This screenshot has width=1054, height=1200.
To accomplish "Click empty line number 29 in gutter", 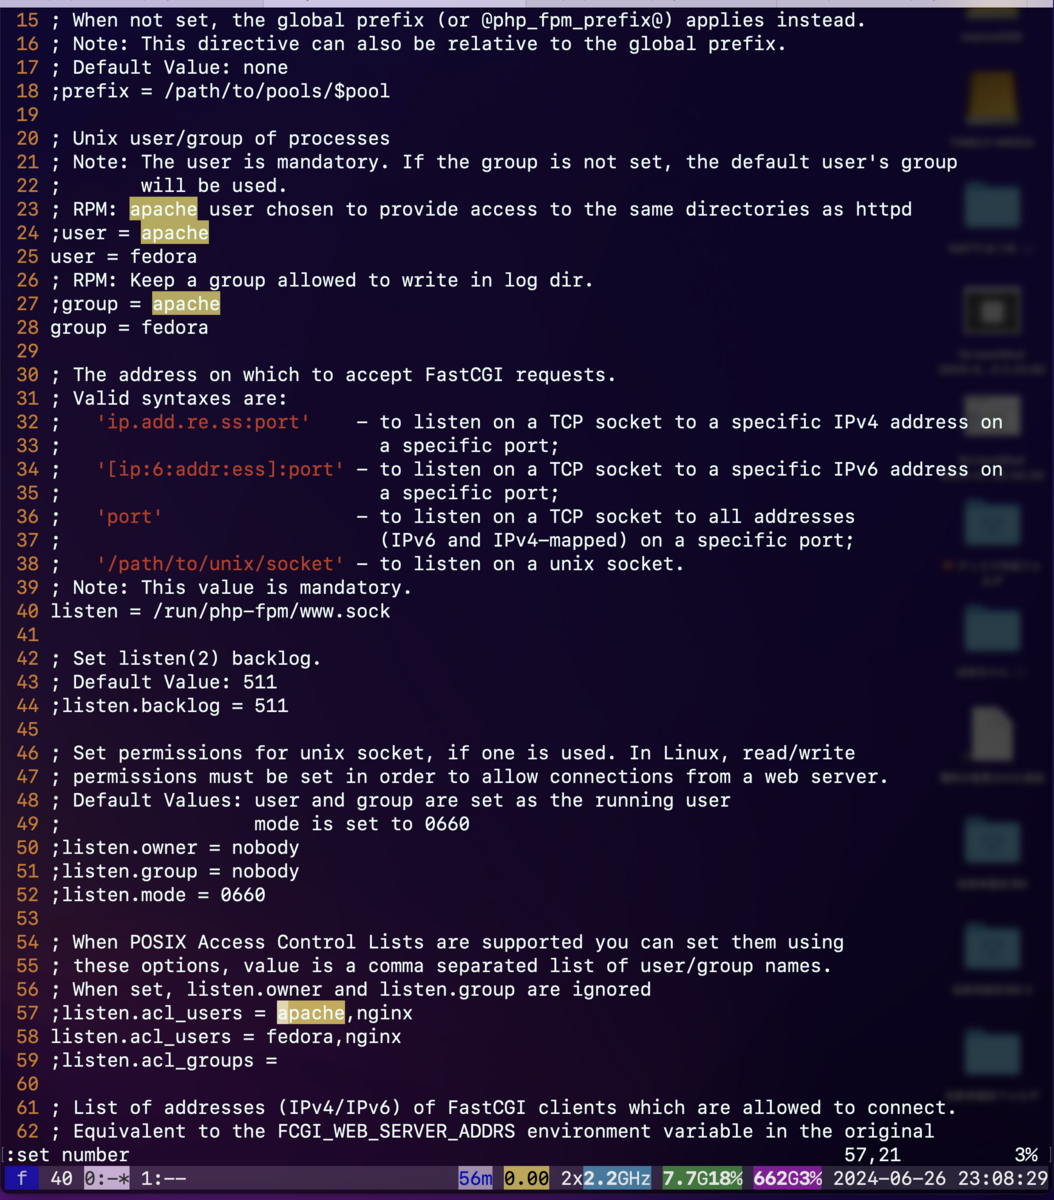I will pyautogui.click(x=28, y=351).
